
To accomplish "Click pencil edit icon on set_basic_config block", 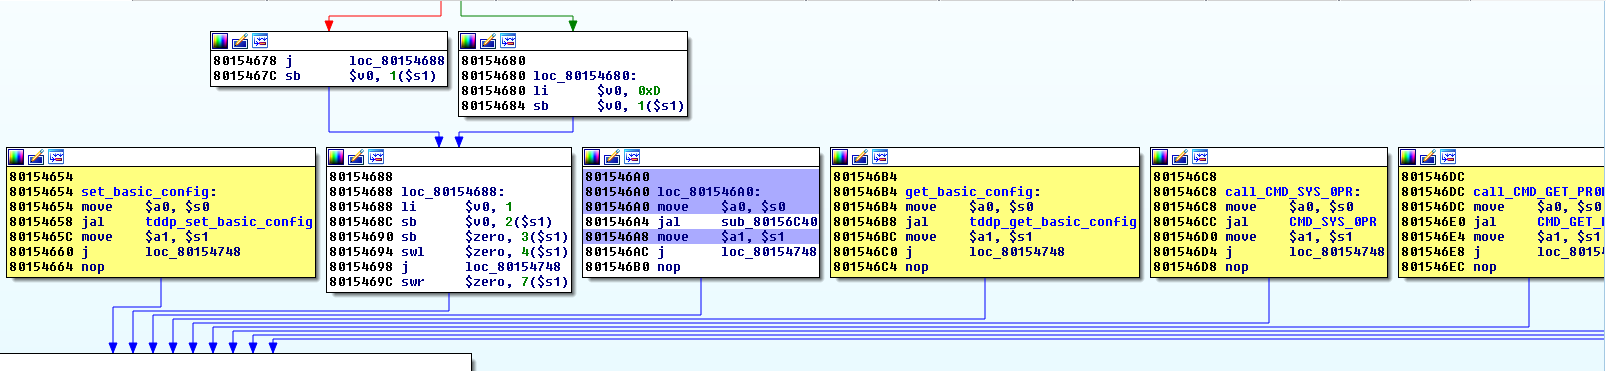I will (36, 157).
